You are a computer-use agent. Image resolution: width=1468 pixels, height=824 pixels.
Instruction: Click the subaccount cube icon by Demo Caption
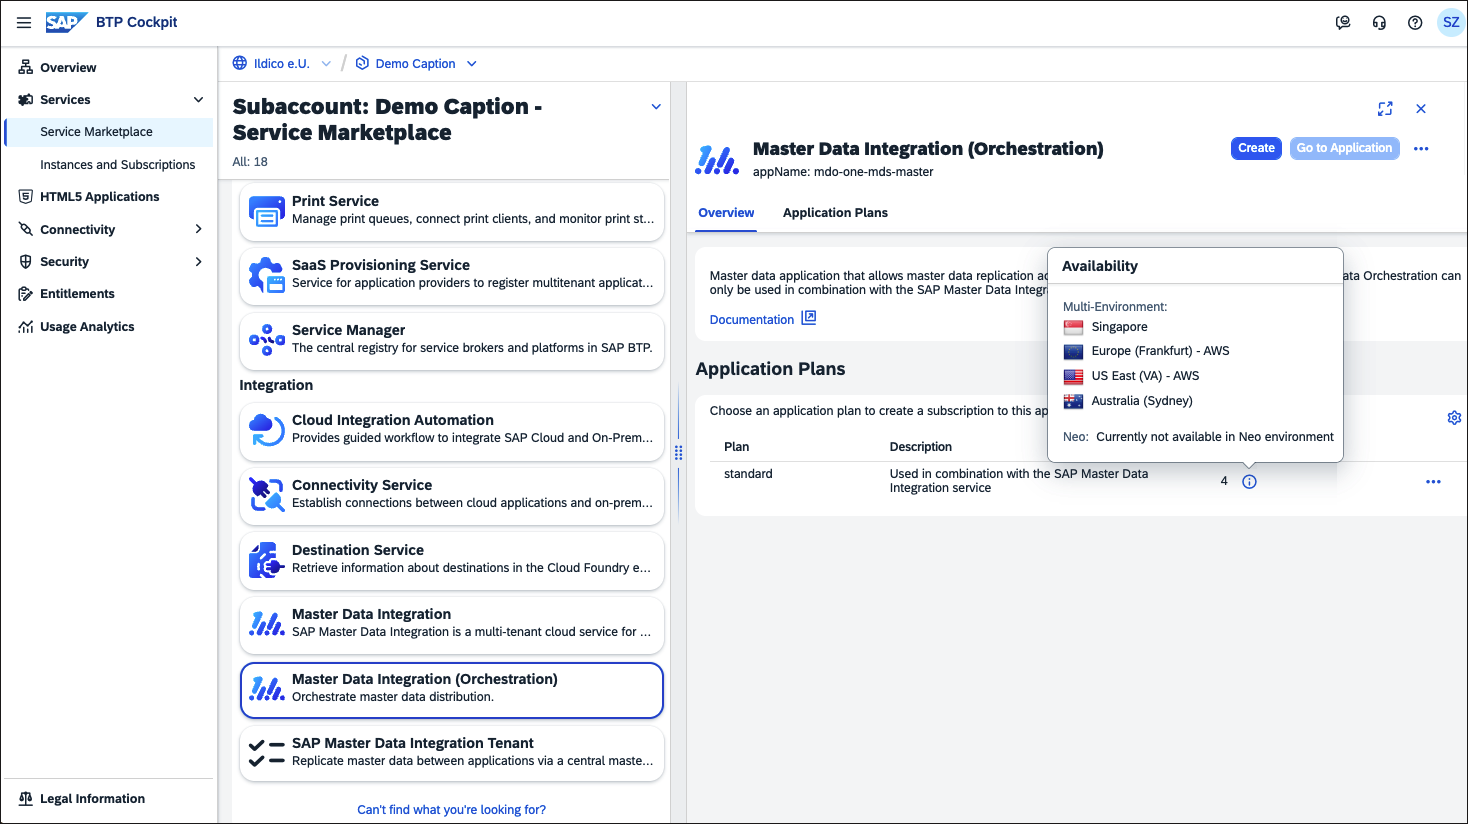click(x=362, y=63)
